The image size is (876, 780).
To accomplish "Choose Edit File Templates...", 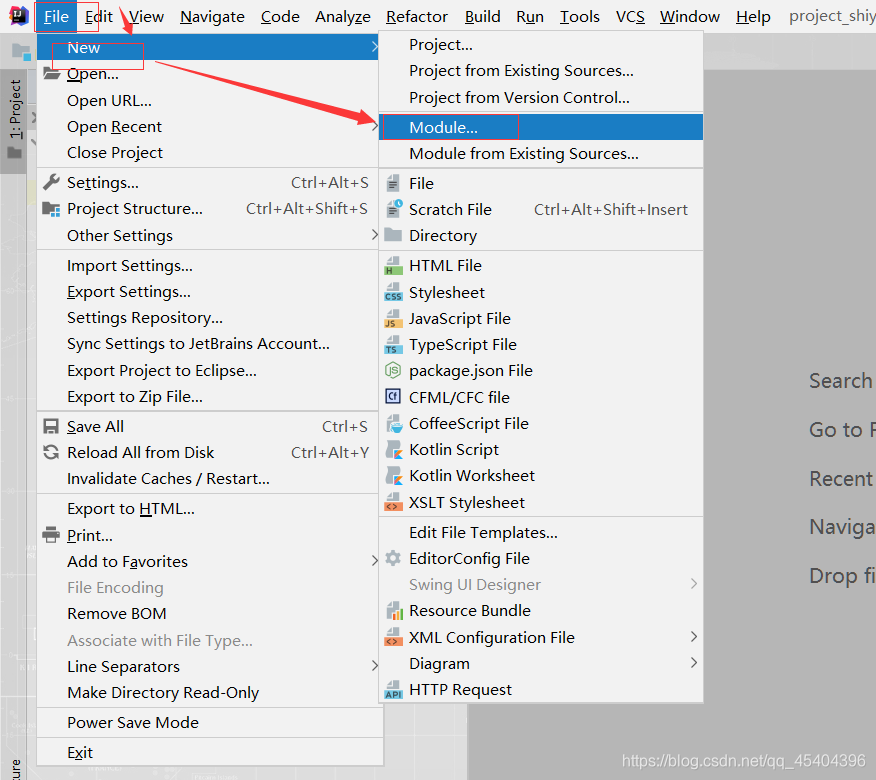I will [541, 532].
